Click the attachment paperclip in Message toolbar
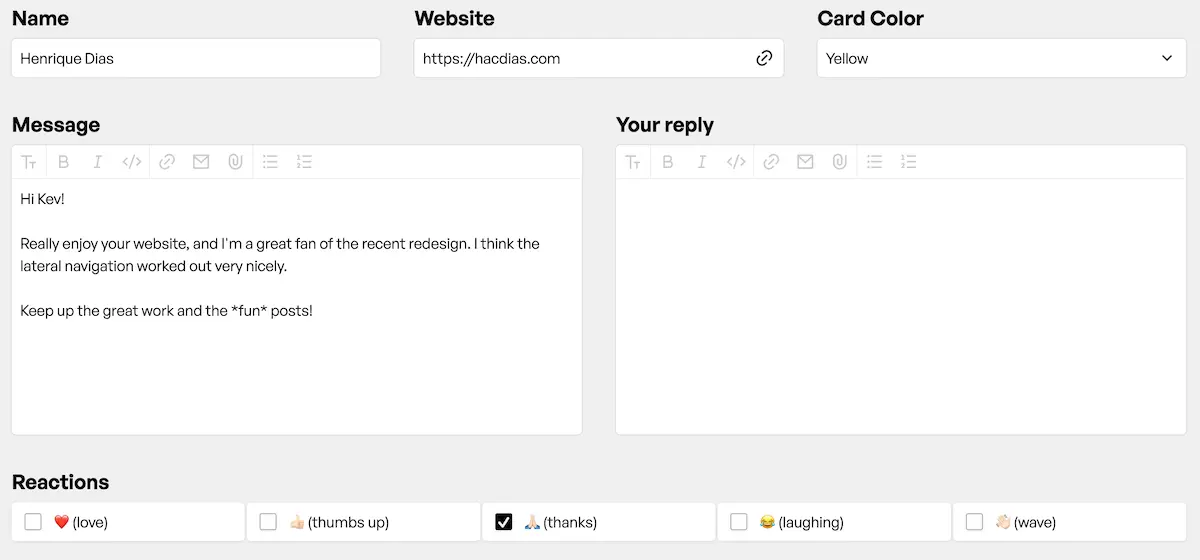1200x560 pixels. click(235, 162)
